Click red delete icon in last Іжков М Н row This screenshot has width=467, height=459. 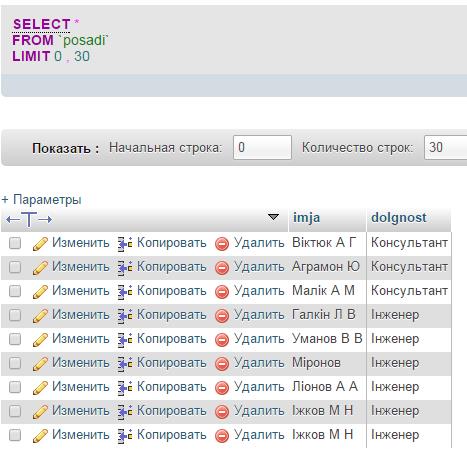pyautogui.click(x=222, y=436)
